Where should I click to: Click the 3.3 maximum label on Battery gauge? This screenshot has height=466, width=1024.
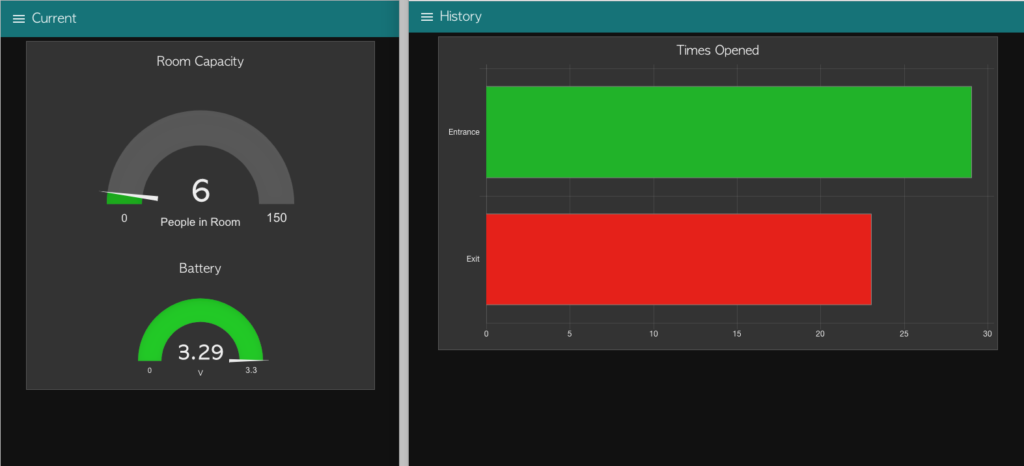click(251, 370)
